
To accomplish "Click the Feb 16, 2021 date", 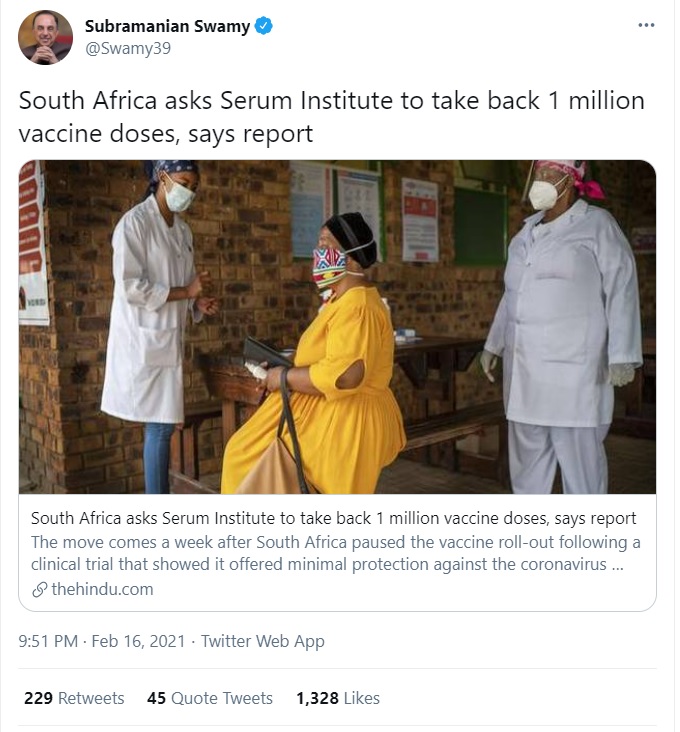I will click(x=138, y=641).
